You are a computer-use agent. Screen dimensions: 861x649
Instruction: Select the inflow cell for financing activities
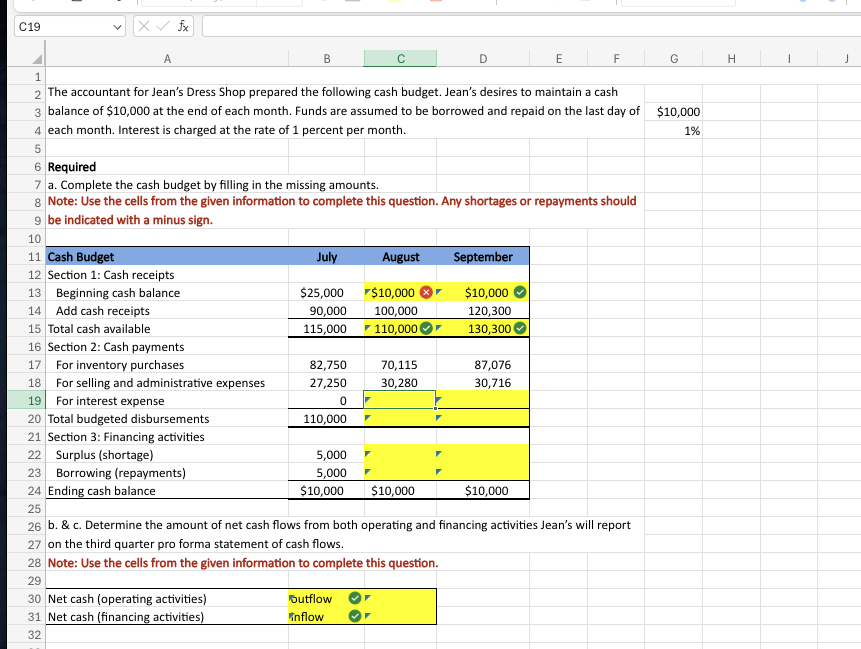tap(326, 617)
